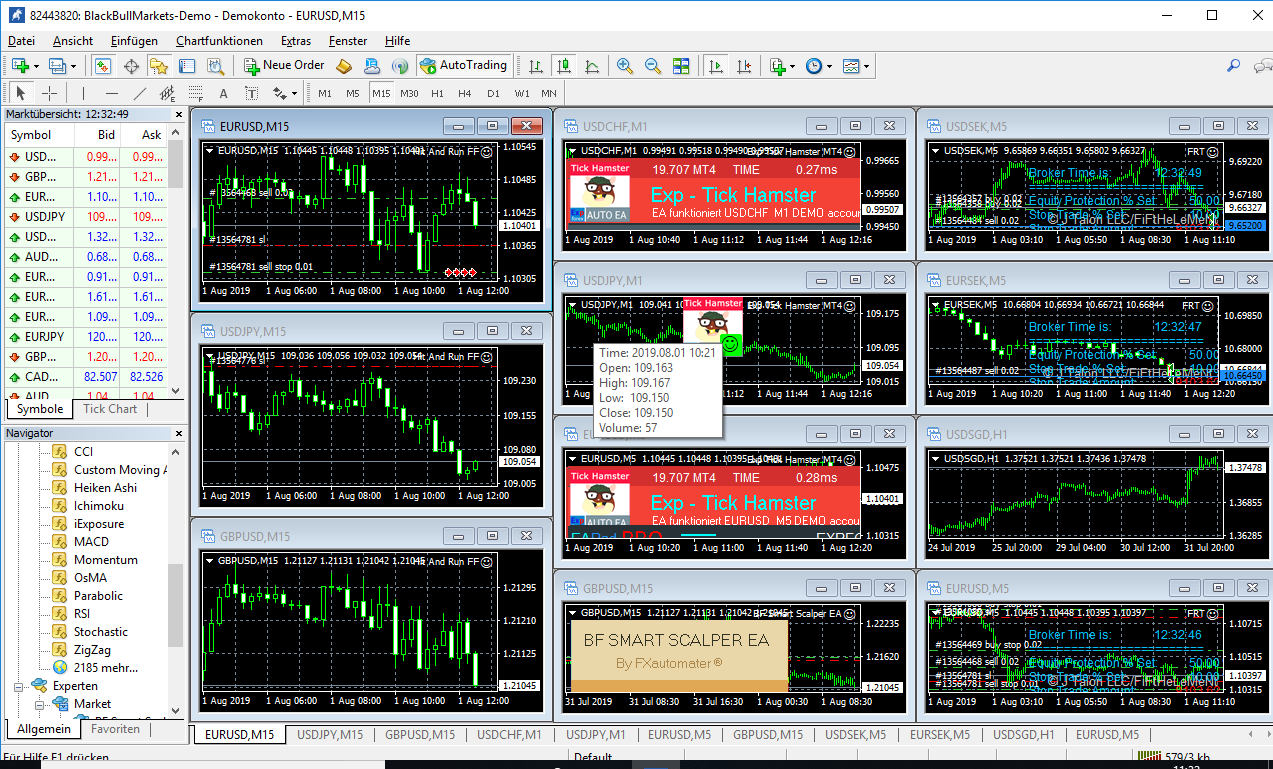Select horizontal line drawing tool
Viewport: 1273px width, 769px height.
tap(111, 93)
